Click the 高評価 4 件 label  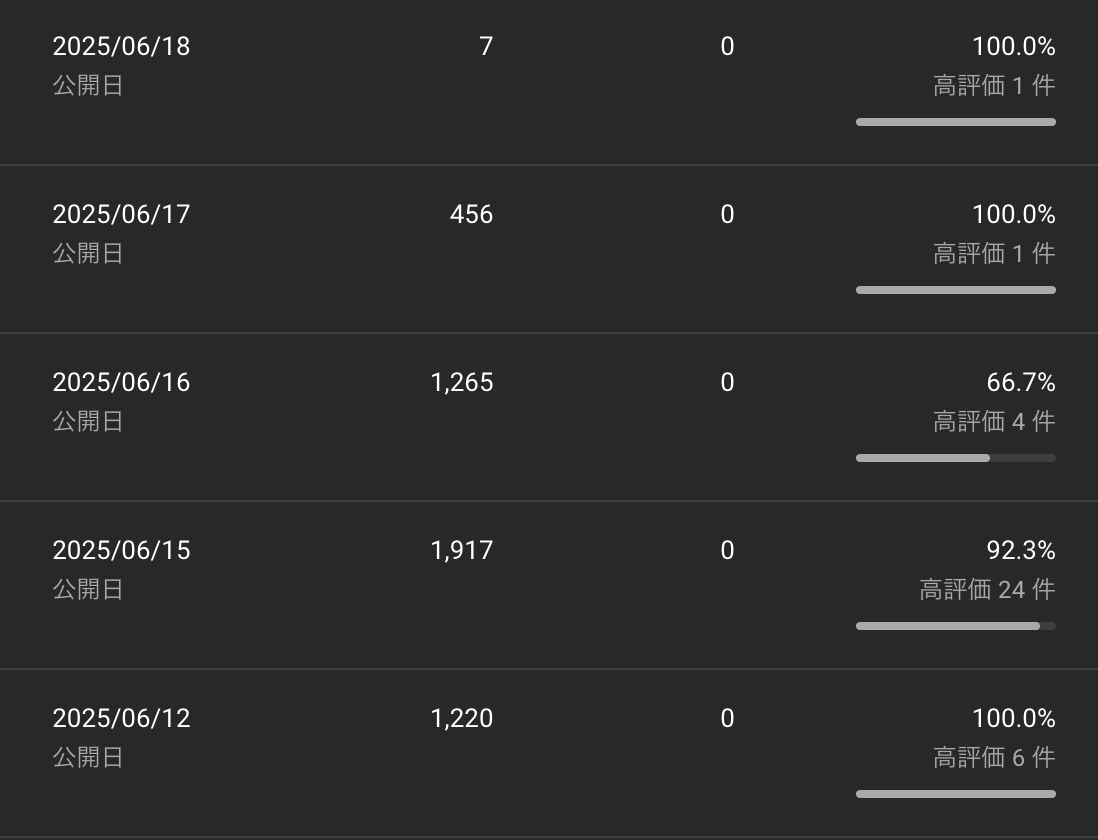[x=994, y=421]
